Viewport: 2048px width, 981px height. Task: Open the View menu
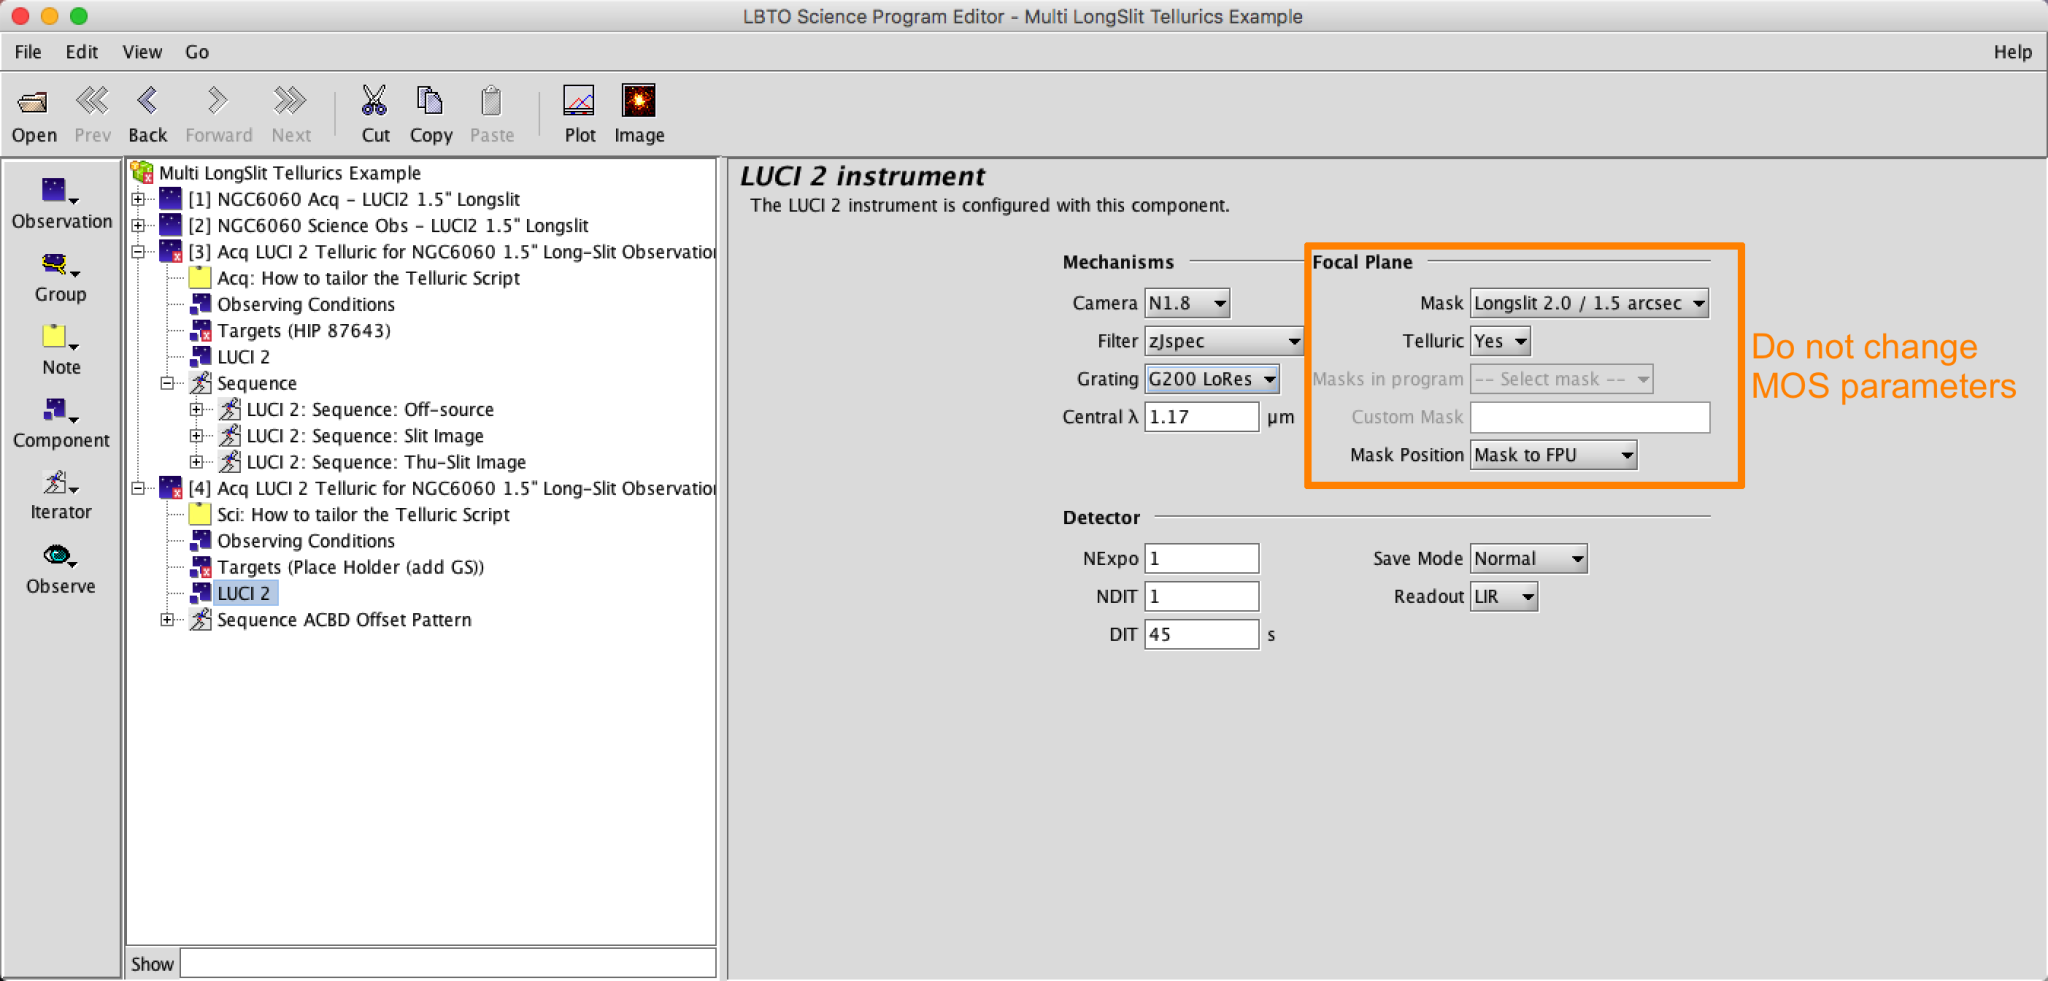pos(142,52)
